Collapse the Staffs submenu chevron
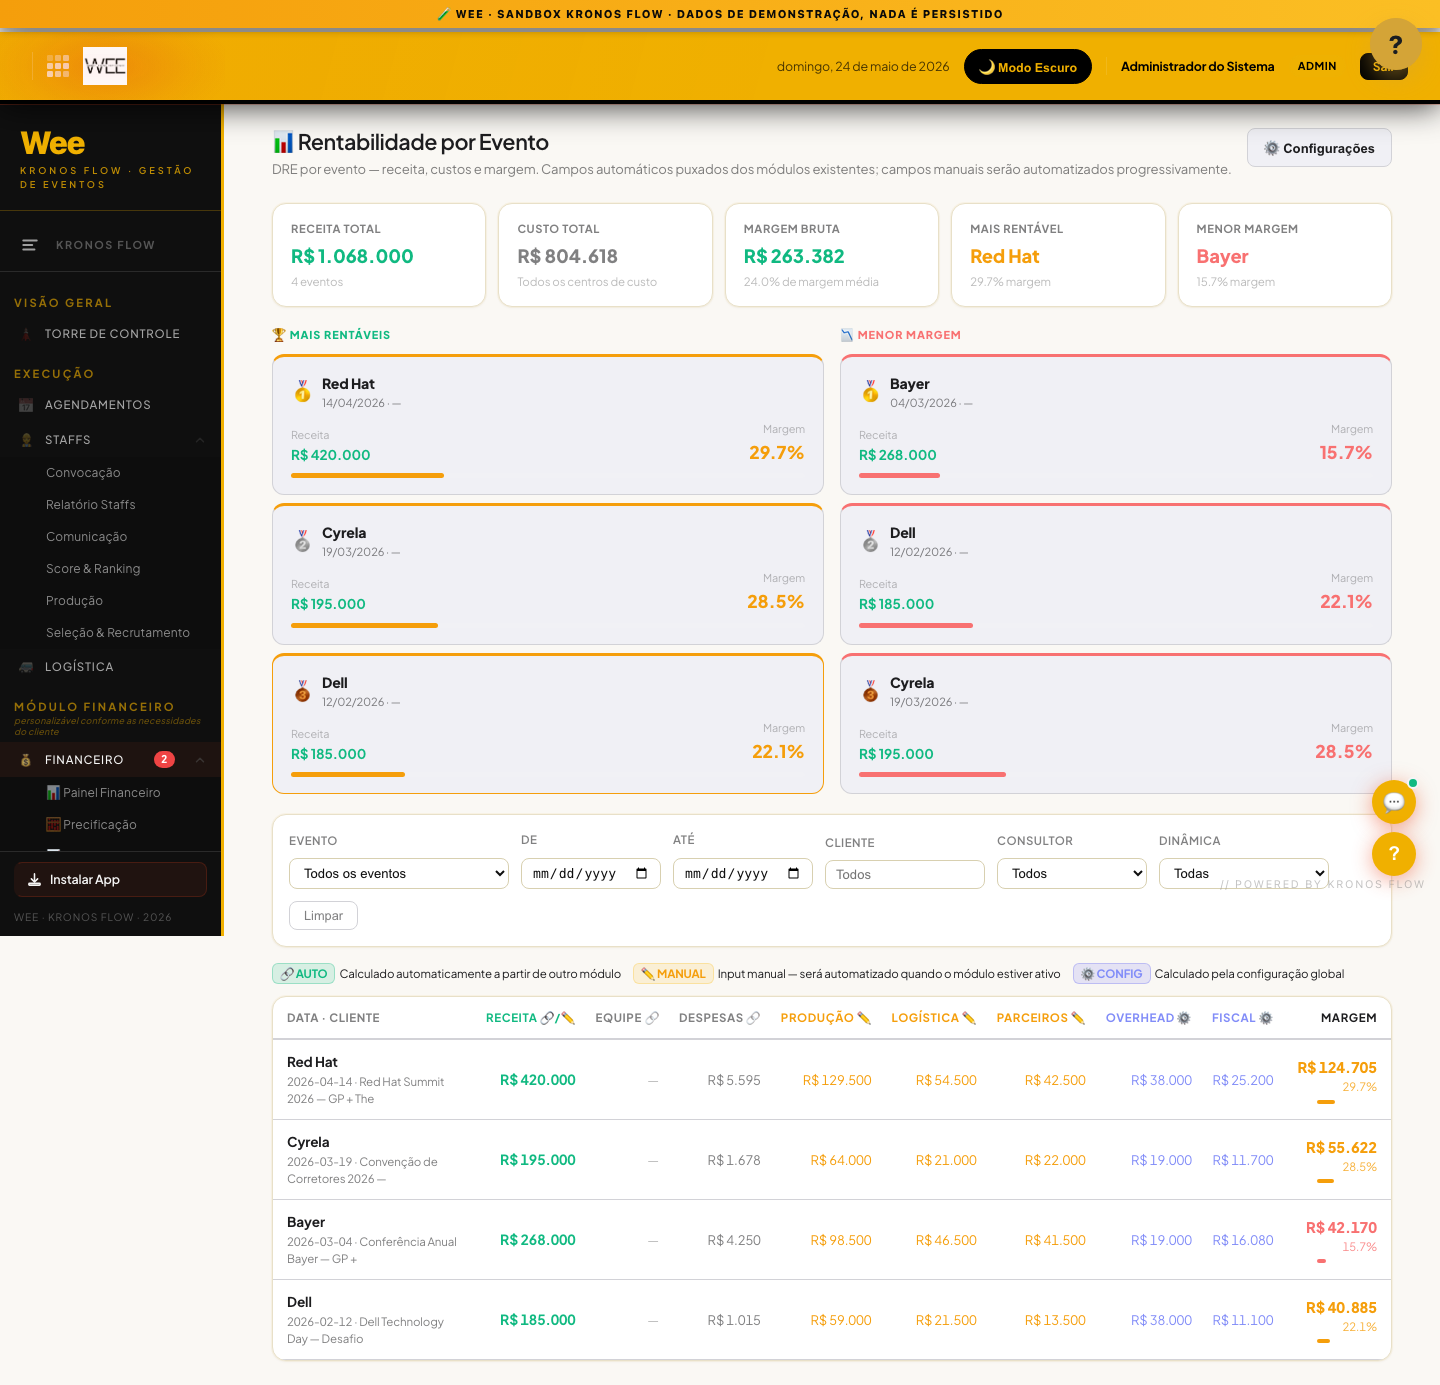This screenshot has width=1440, height=1385. tap(200, 440)
